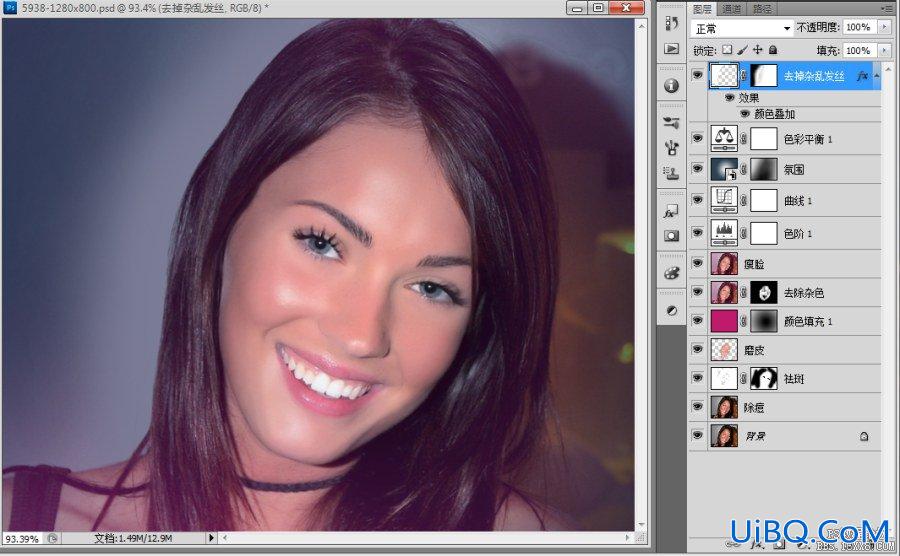The height and width of the screenshot is (556, 900).
Task: Select the 氛围 layer name
Action: coord(794,170)
